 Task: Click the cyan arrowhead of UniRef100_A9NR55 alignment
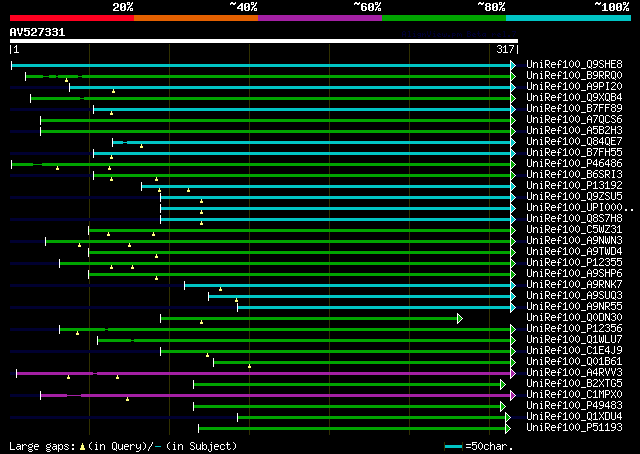click(513, 307)
